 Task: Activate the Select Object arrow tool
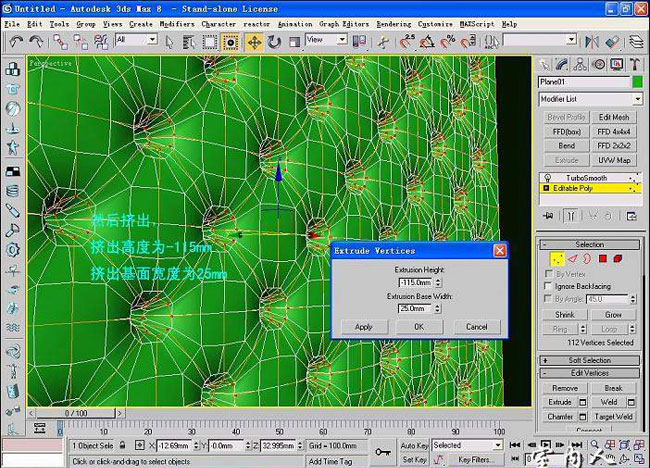pos(169,42)
